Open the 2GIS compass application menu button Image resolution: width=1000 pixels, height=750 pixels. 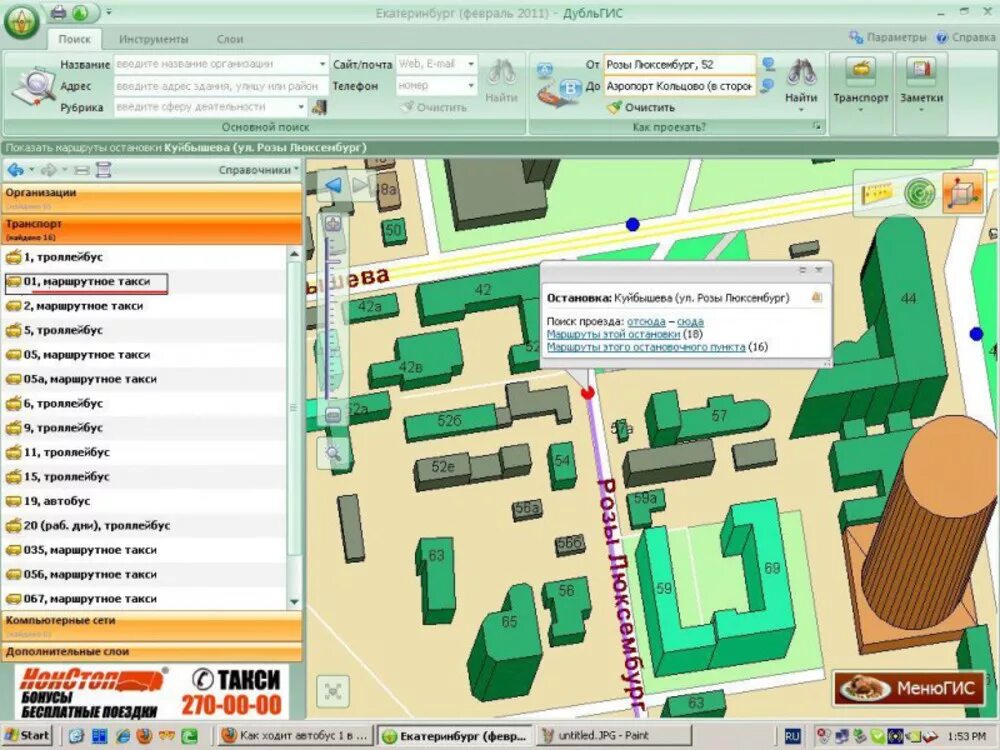[x=22, y=21]
